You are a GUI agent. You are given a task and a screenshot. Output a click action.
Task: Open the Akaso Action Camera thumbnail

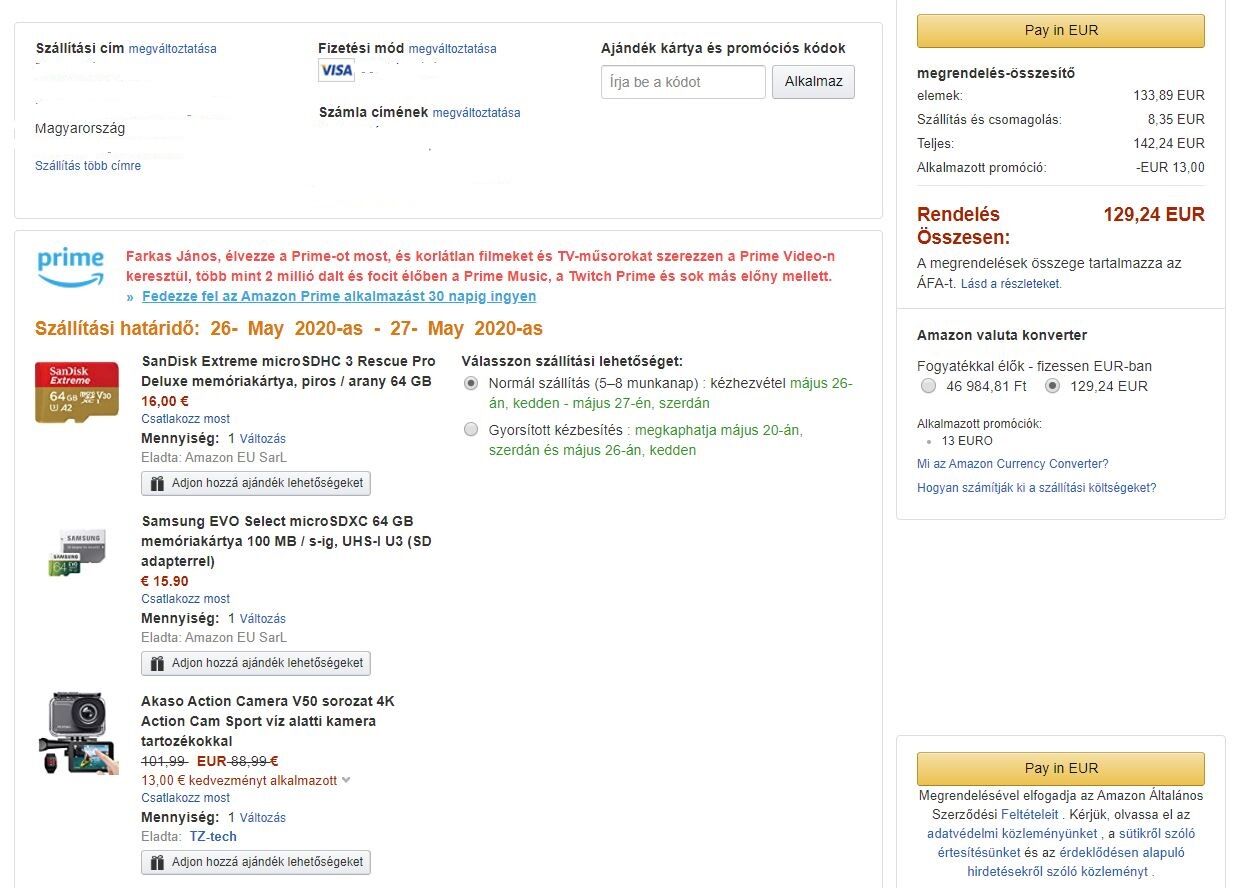coord(77,734)
